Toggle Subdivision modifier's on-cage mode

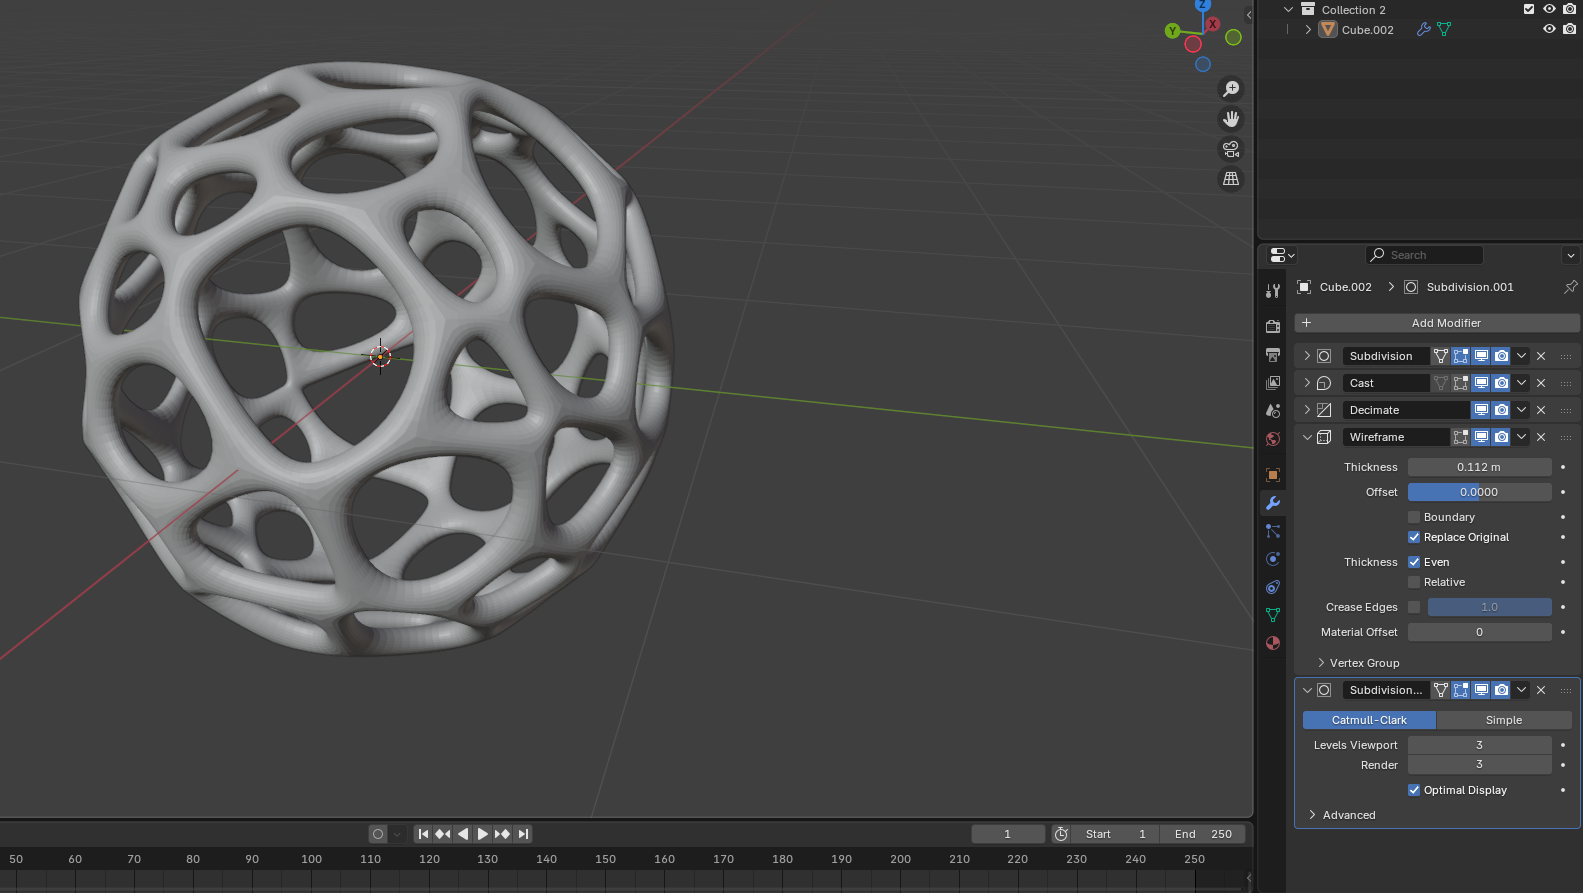coord(1441,356)
